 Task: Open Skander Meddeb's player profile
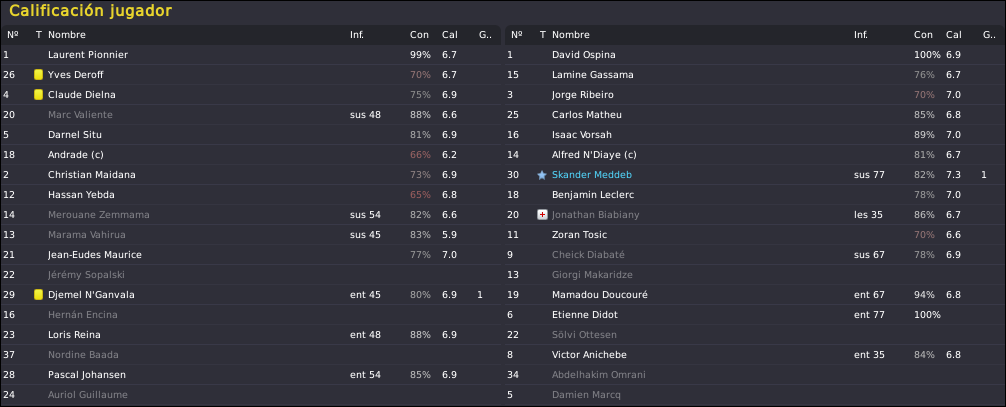point(592,175)
